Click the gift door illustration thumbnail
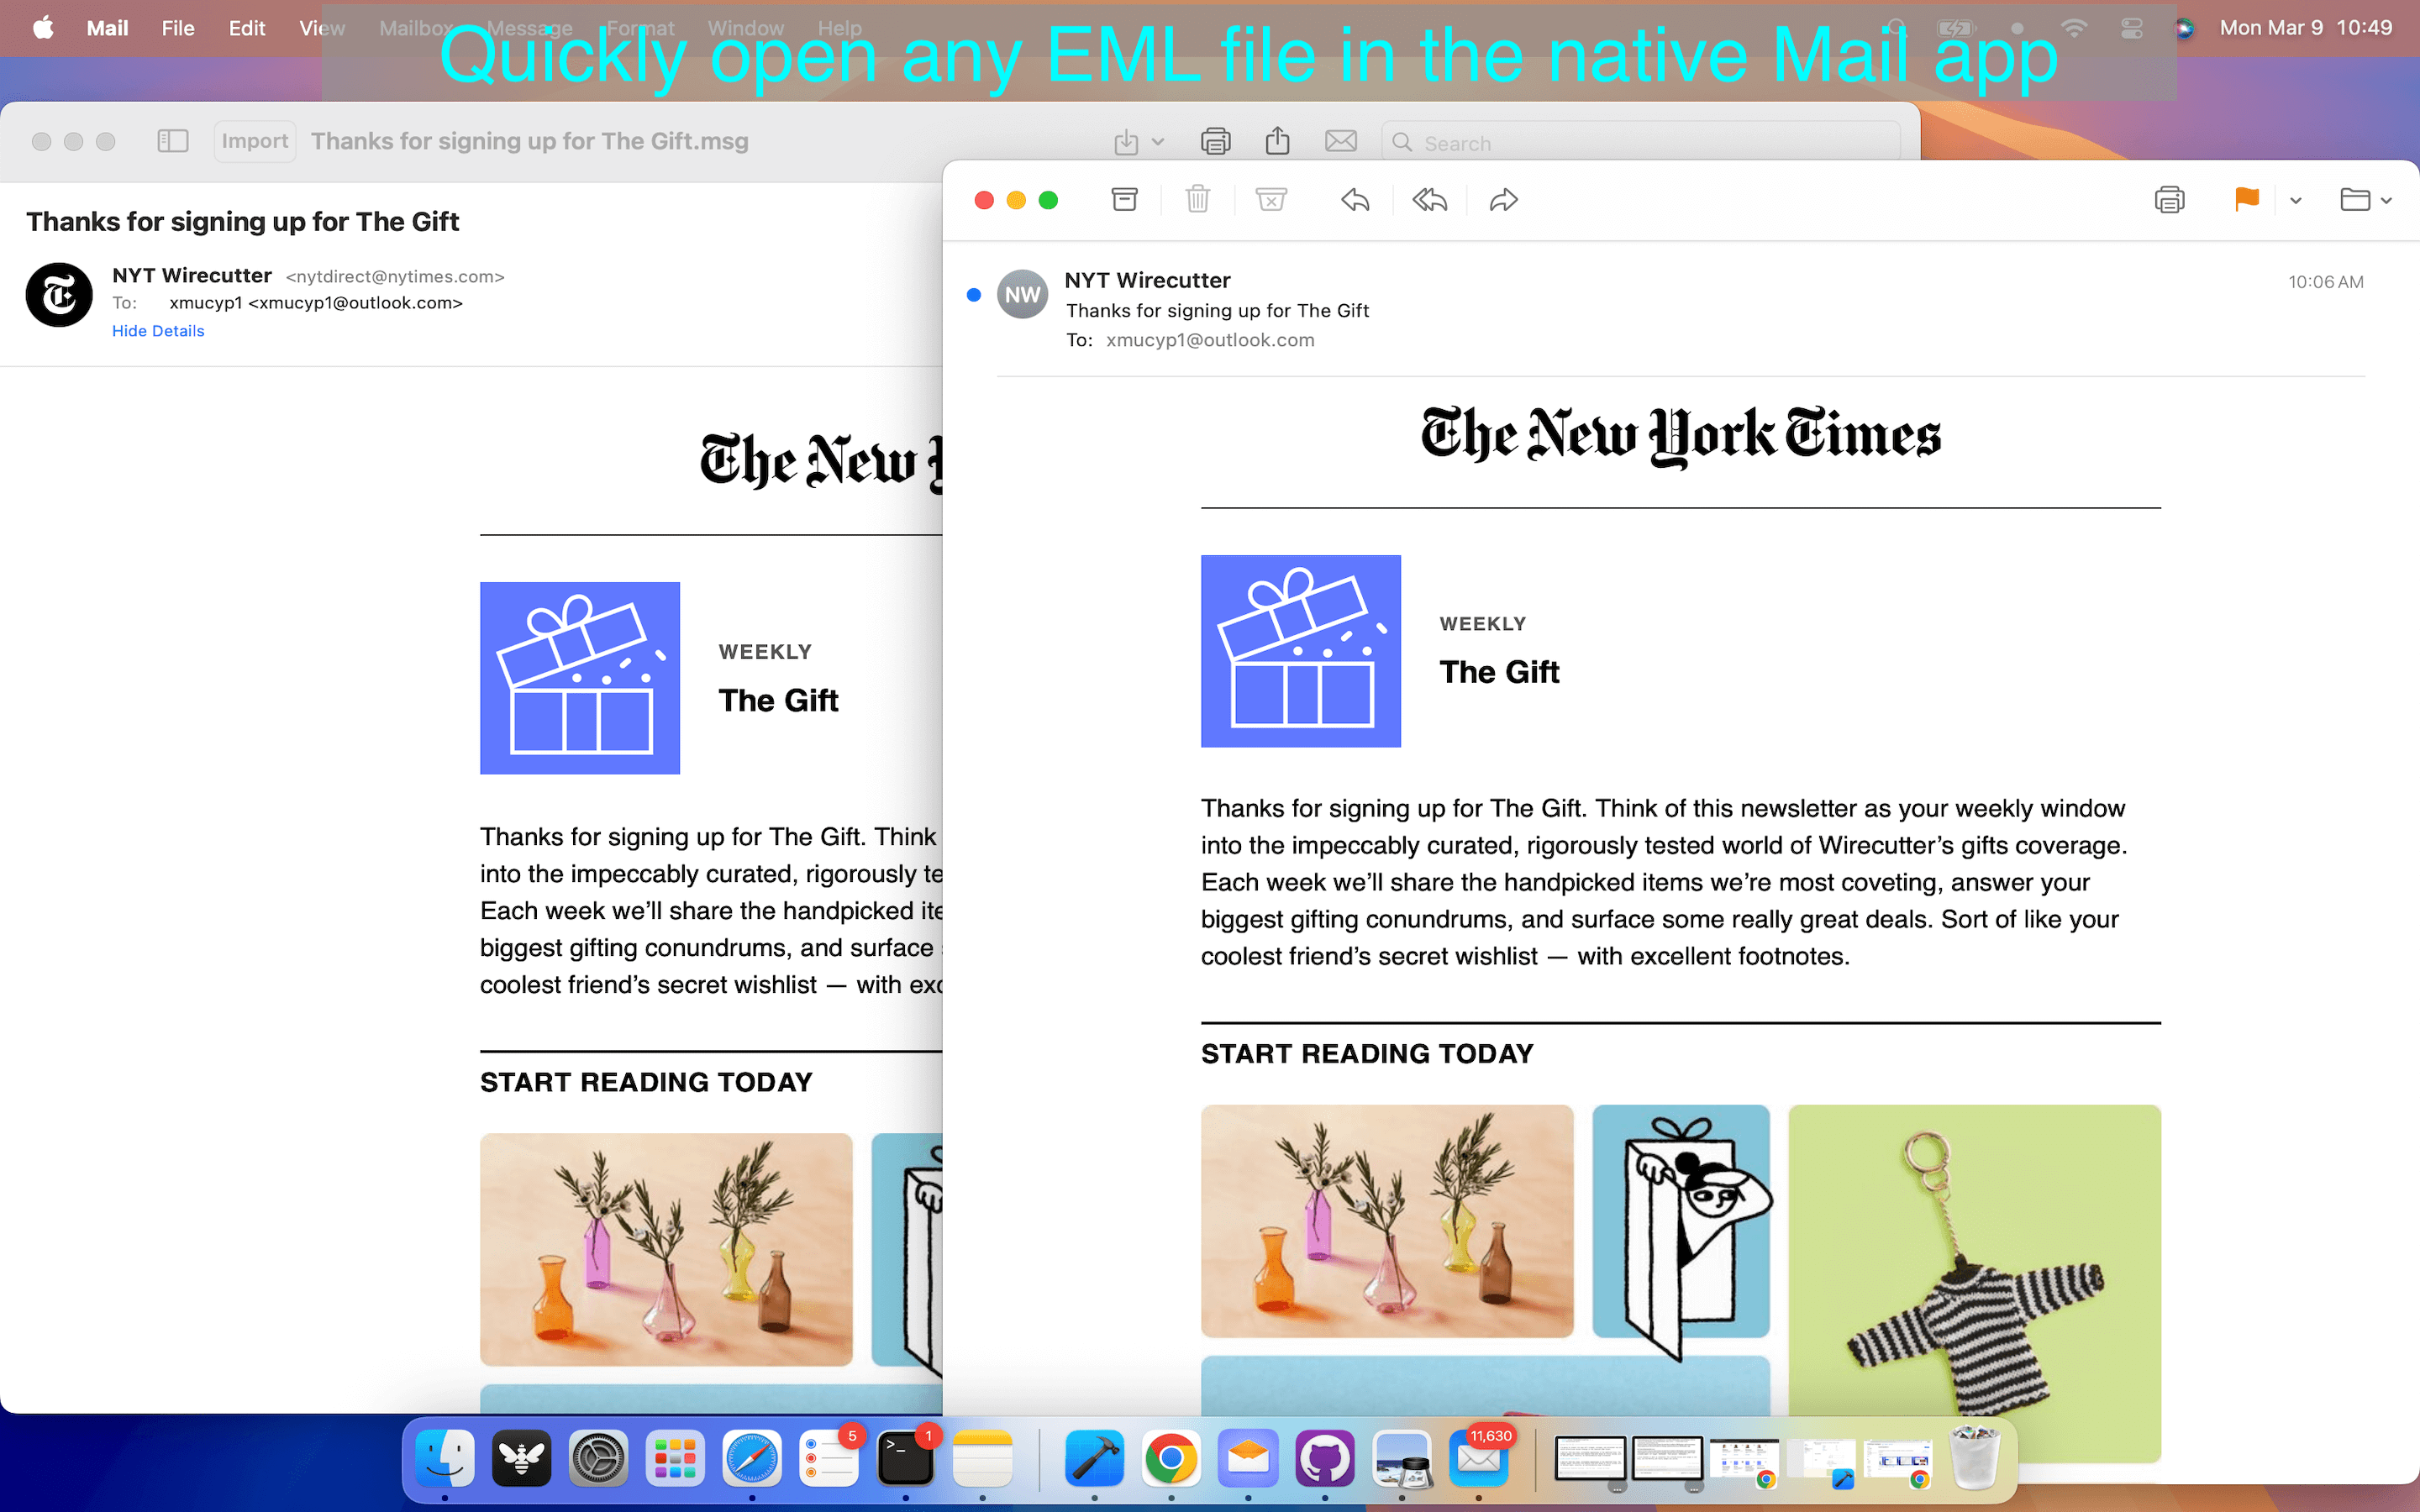This screenshot has width=2420, height=1512. pyautogui.click(x=1681, y=1221)
